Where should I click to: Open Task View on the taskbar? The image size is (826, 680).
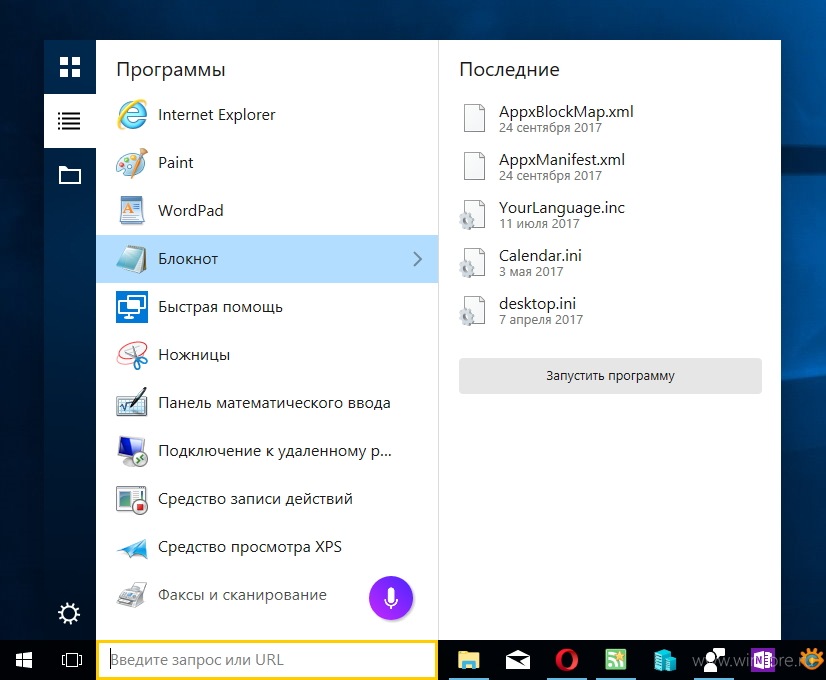[72, 660]
